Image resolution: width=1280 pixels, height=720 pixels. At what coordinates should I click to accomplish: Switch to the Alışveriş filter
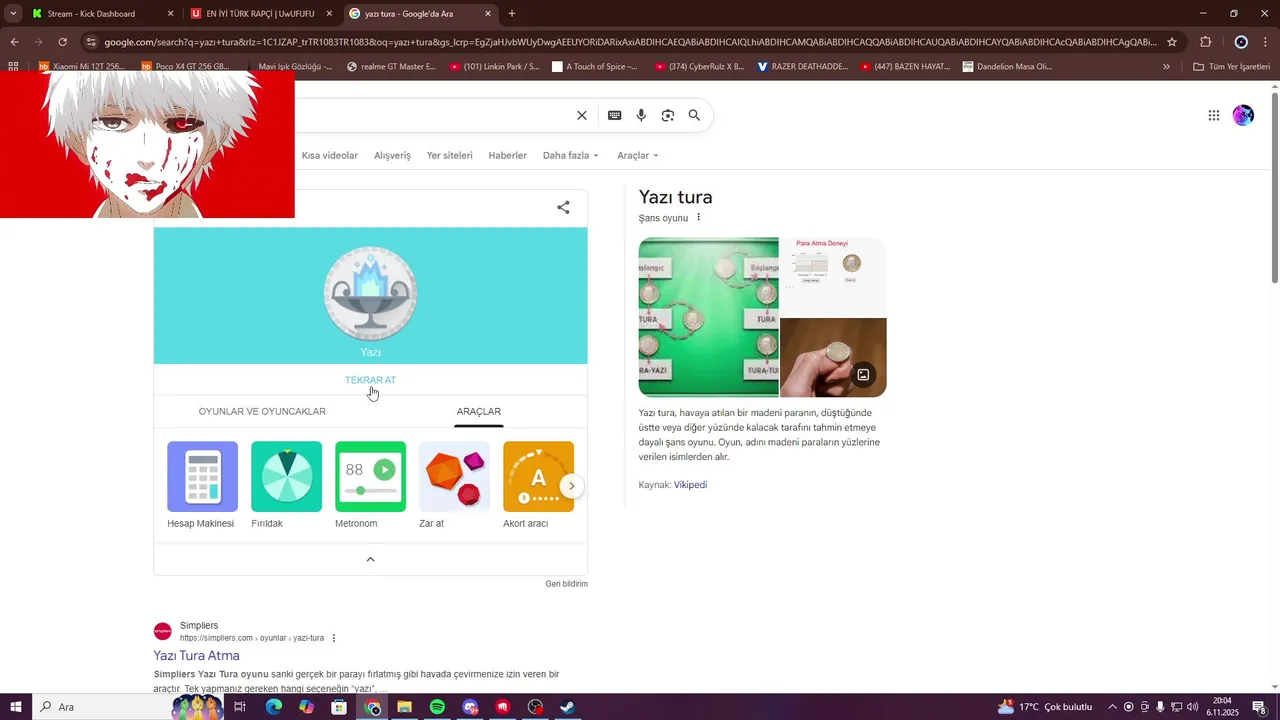[x=392, y=155]
